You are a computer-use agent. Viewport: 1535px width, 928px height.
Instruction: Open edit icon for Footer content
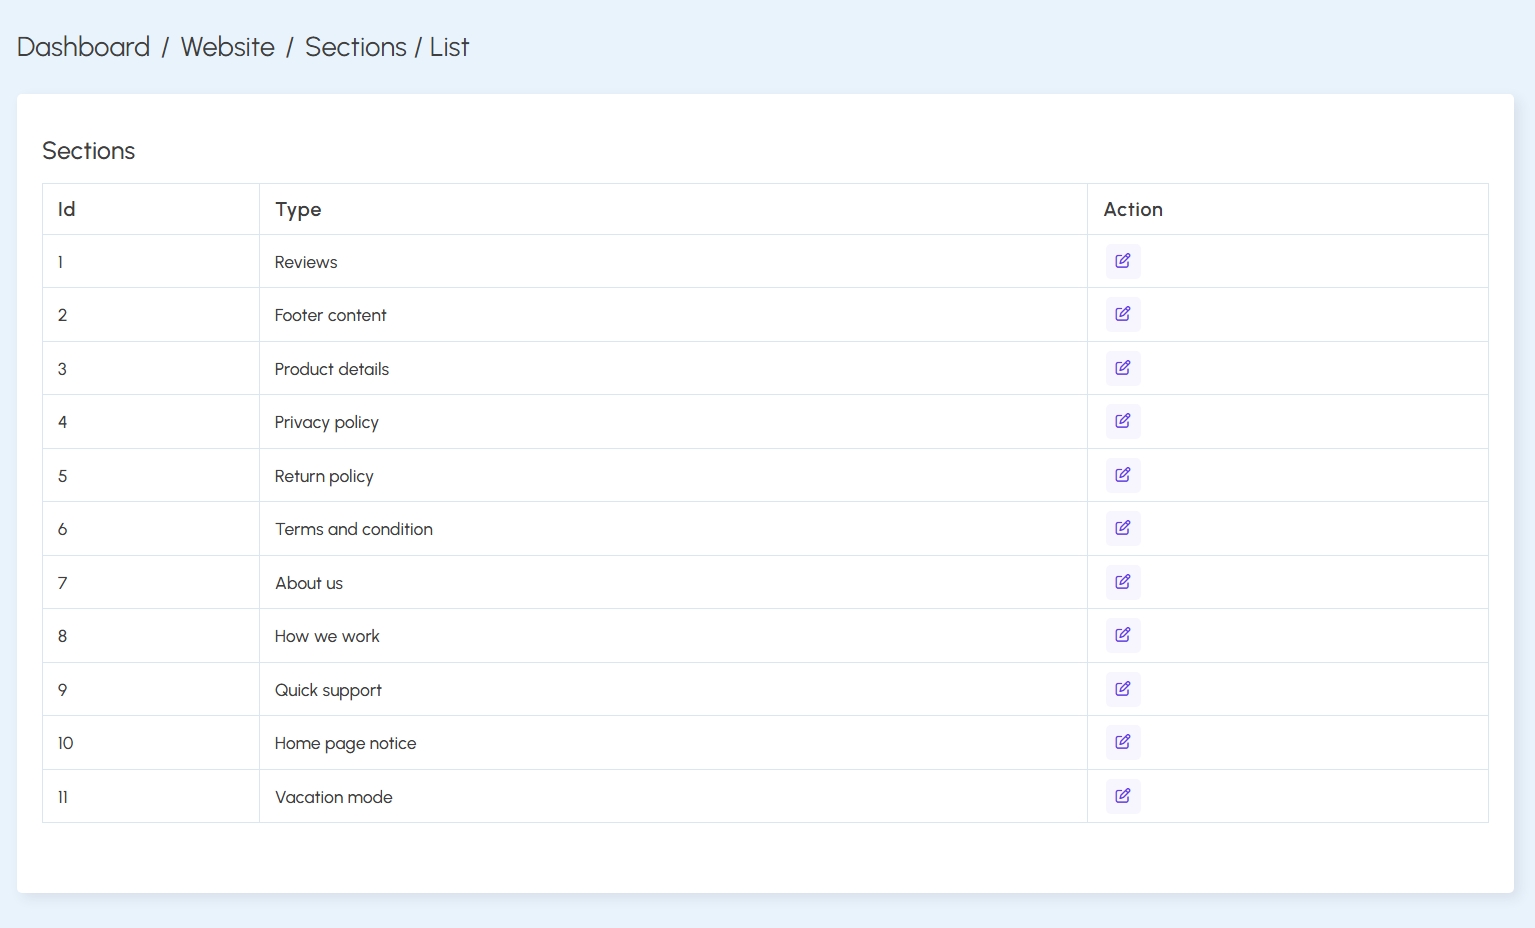(1123, 314)
